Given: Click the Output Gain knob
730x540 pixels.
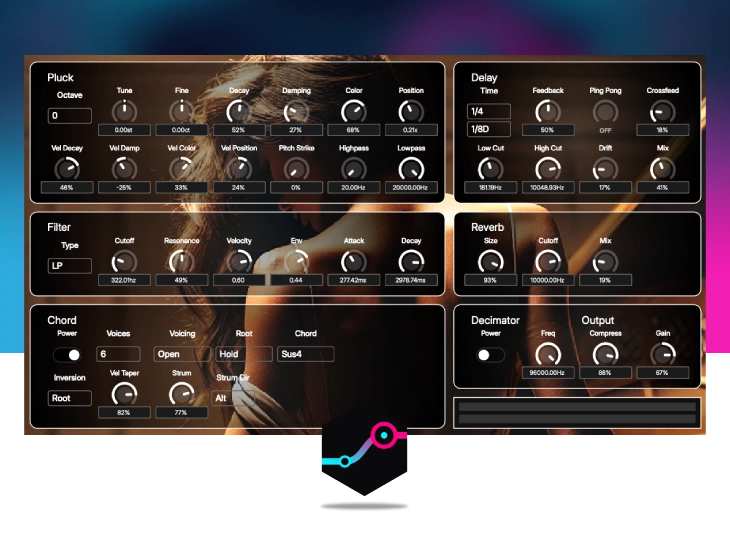Looking at the screenshot, I should [x=662, y=355].
